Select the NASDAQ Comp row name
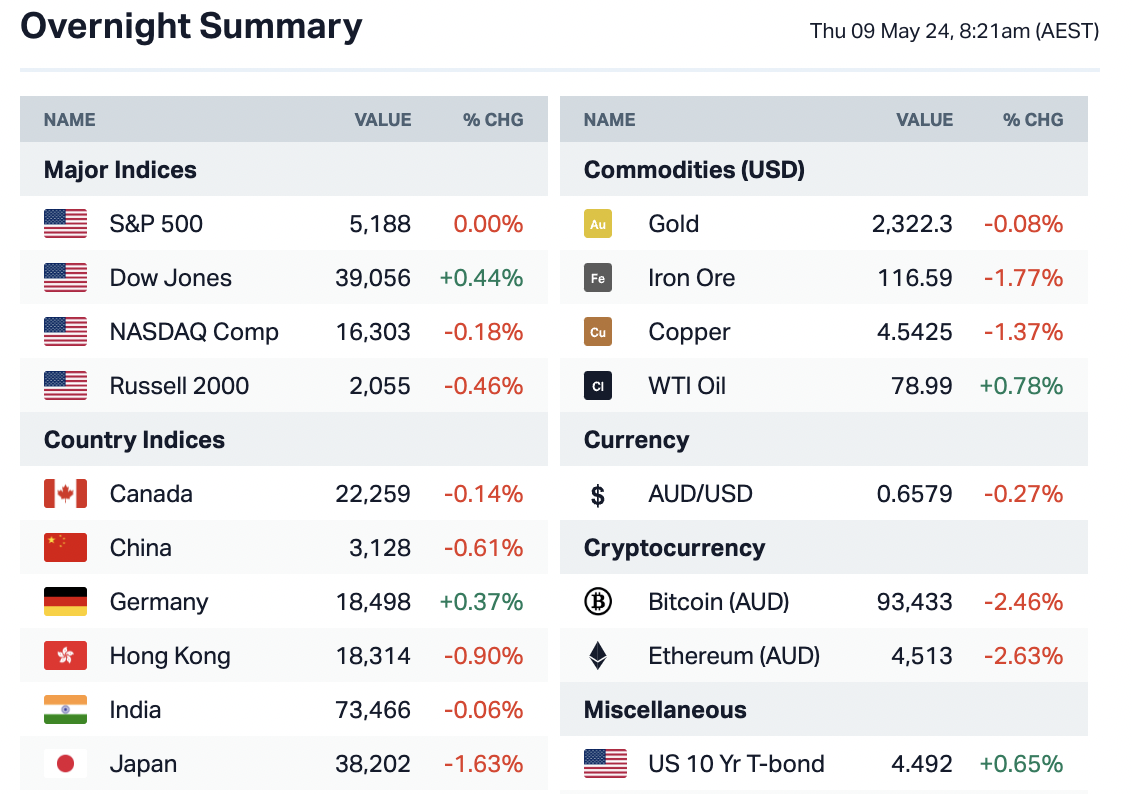 (194, 332)
